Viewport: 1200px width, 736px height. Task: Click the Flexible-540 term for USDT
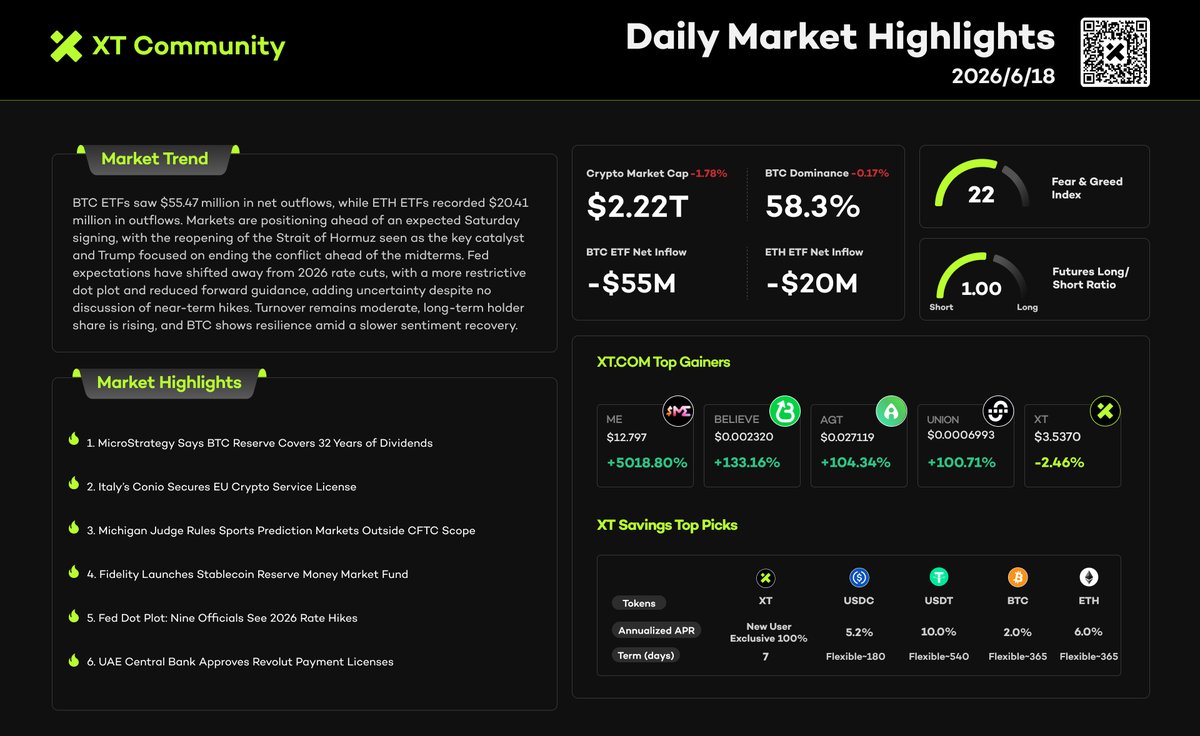[938, 657]
